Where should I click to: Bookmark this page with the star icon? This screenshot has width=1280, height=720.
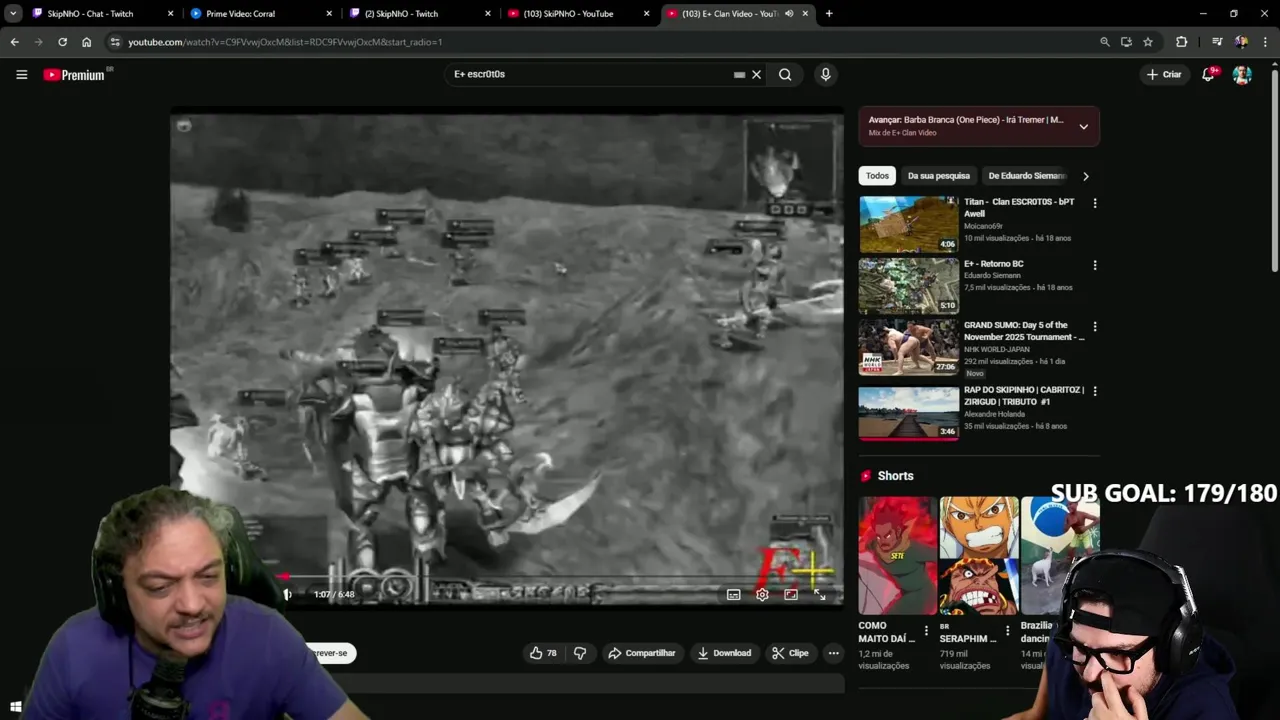(1148, 42)
